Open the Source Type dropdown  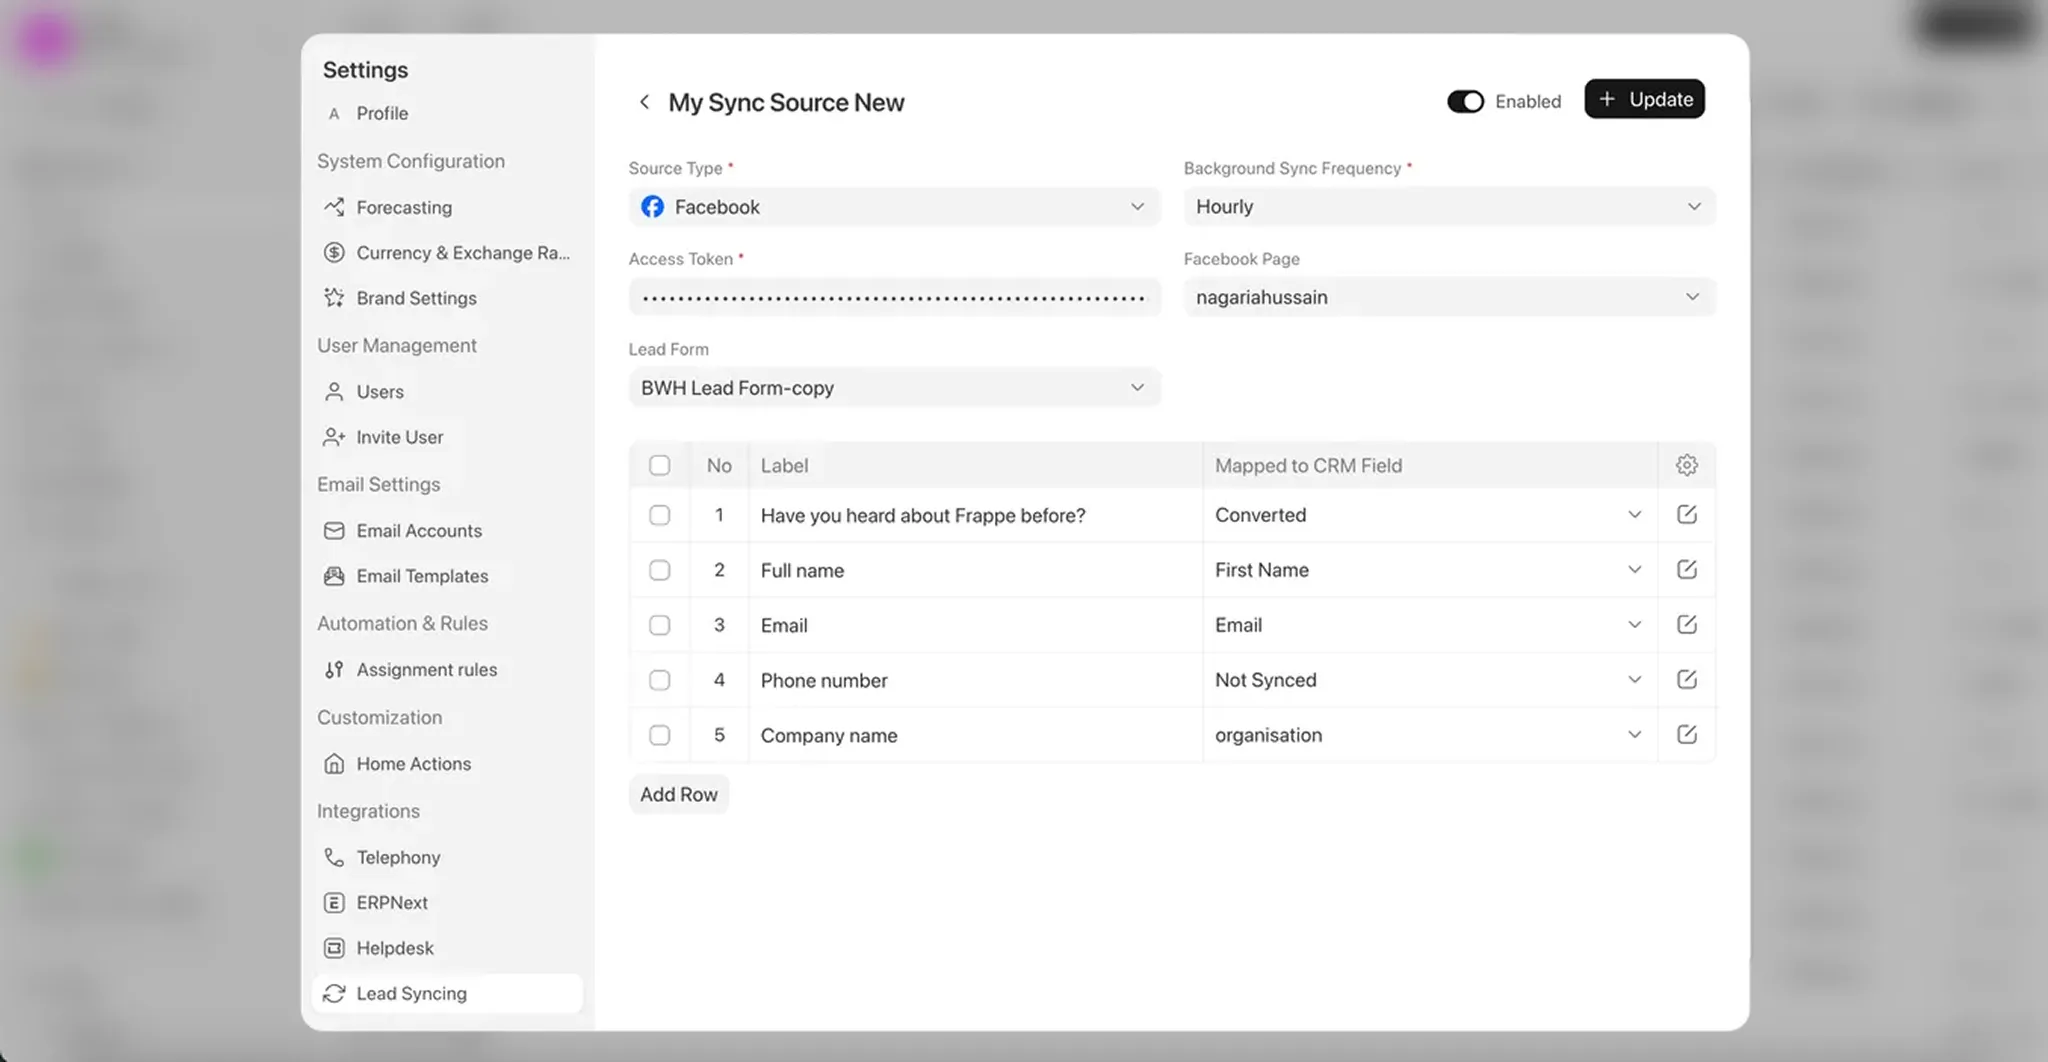[x=894, y=207]
